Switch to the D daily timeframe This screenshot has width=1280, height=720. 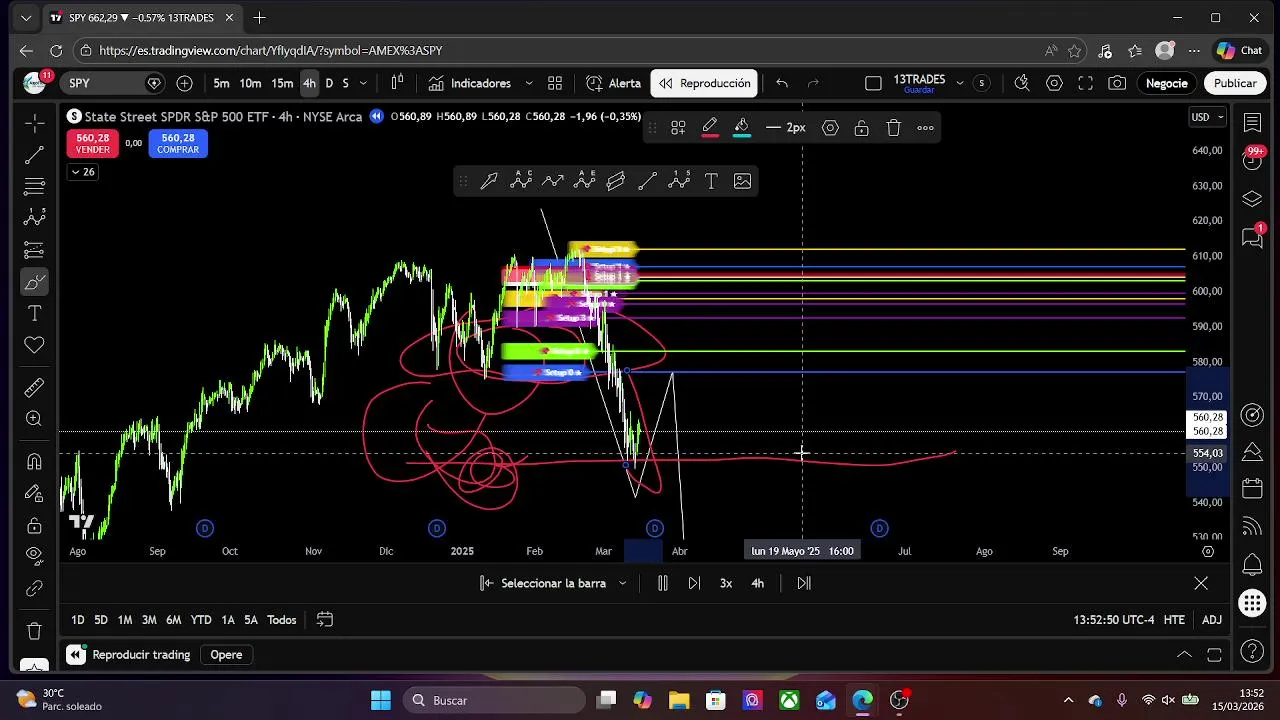329,83
